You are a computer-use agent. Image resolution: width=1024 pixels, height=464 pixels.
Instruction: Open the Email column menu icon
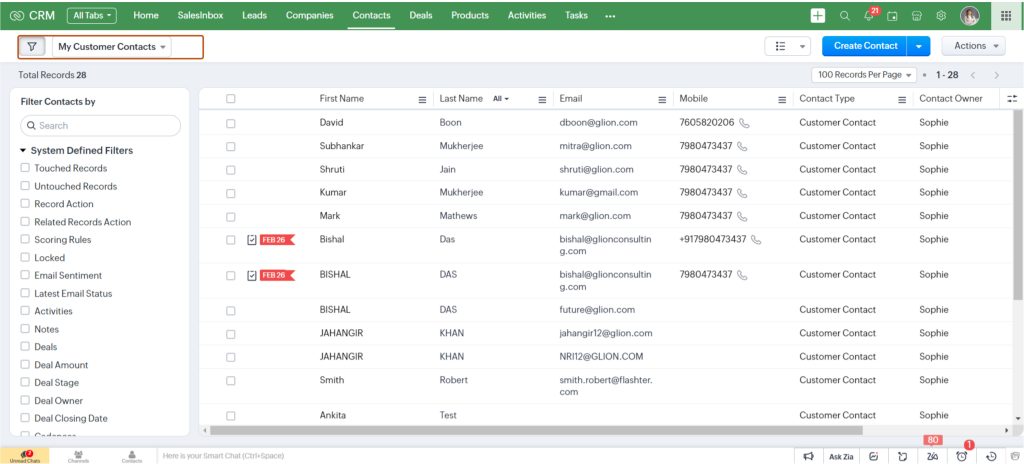(662, 99)
